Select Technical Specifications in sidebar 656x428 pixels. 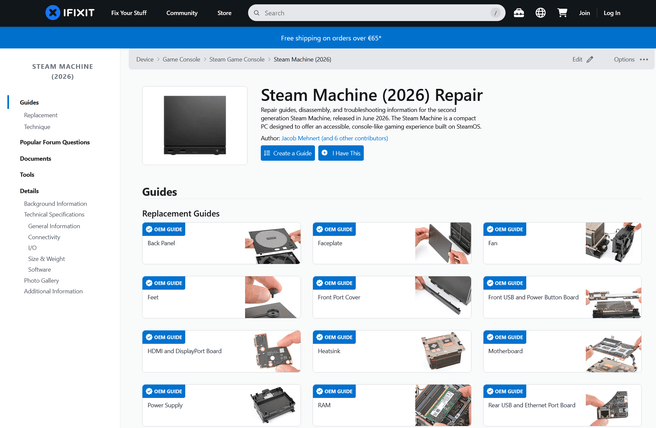pos(54,215)
